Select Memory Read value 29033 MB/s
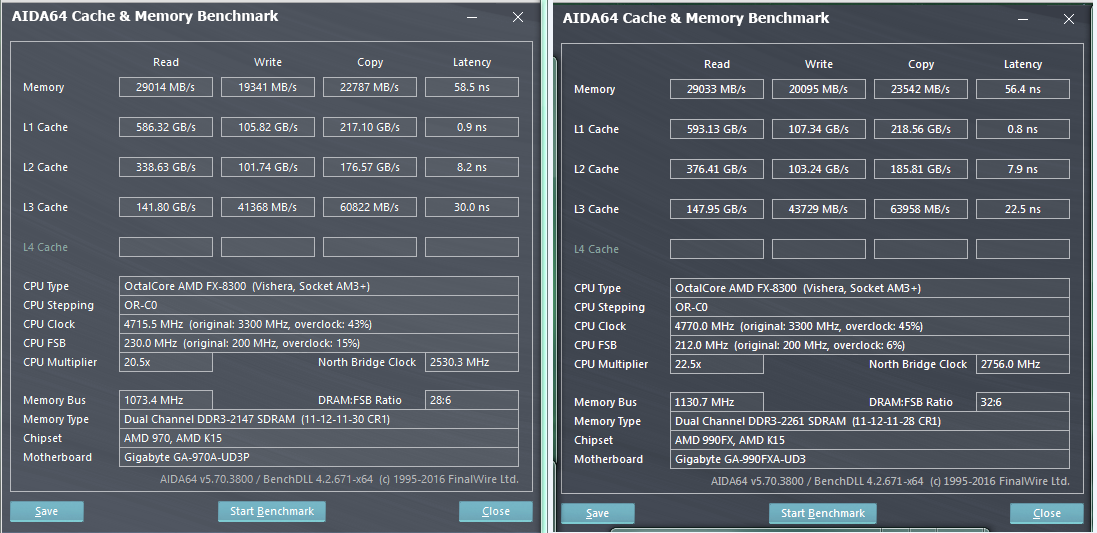The height and width of the screenshot is (533, 1097). (717, 90)
